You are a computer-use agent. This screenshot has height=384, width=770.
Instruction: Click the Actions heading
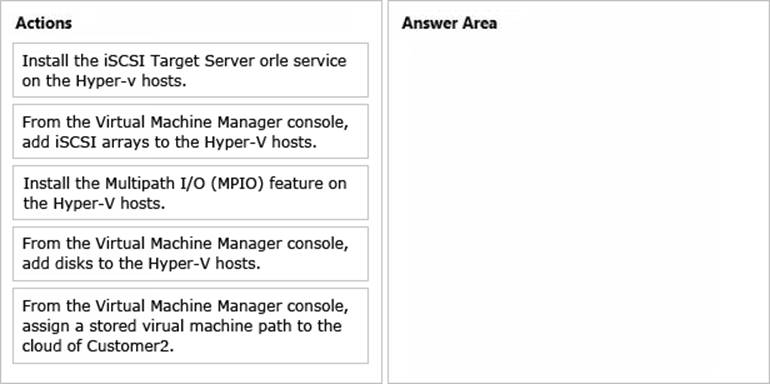click(x=44, y=23)
